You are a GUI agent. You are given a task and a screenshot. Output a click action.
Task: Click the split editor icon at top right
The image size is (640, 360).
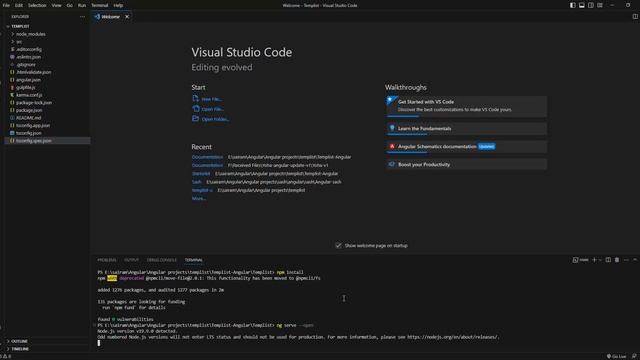tap(635, 16)
